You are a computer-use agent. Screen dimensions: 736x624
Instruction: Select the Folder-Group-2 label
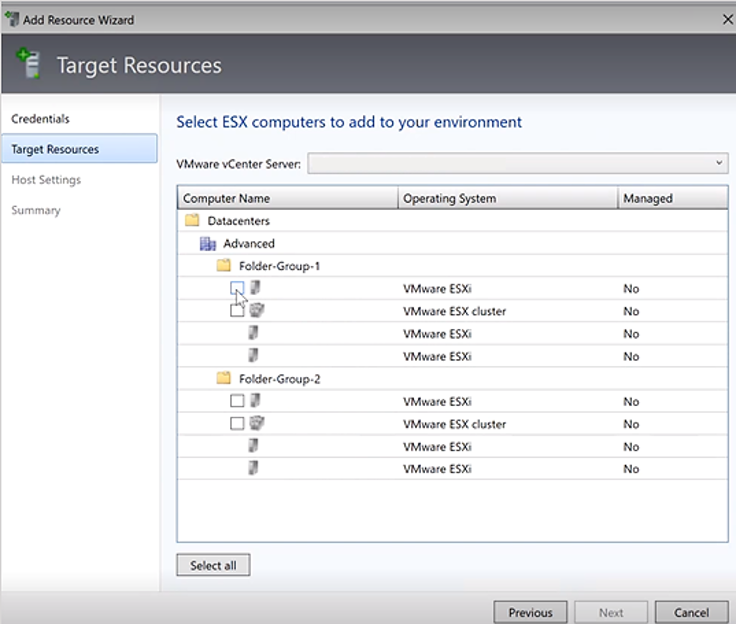pyautogui.click(x=279, y=378)
